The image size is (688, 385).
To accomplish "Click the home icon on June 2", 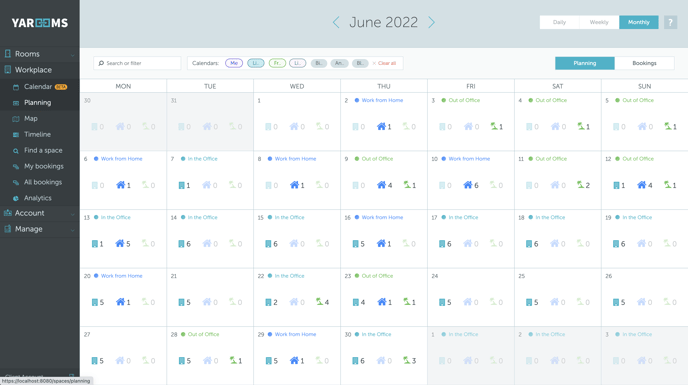I will 381,126.
